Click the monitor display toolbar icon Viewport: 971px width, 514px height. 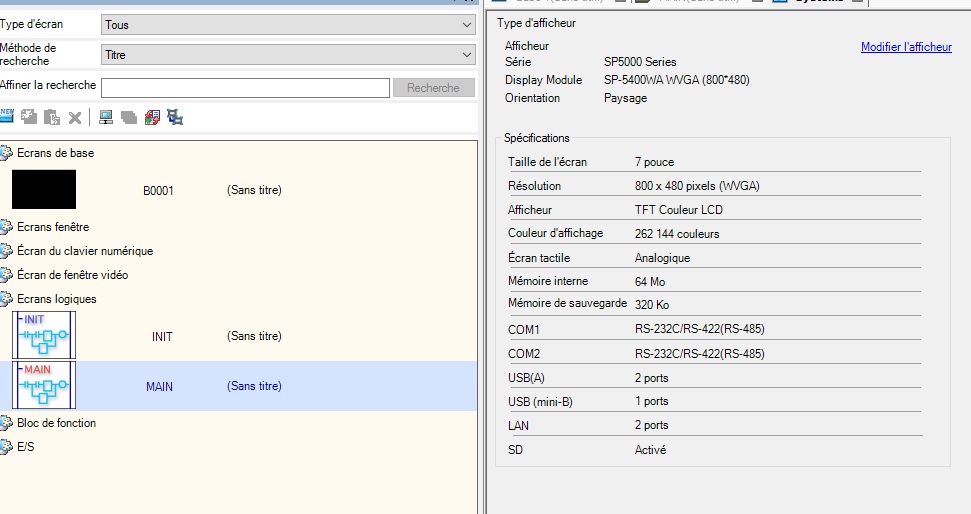(106, 117)
